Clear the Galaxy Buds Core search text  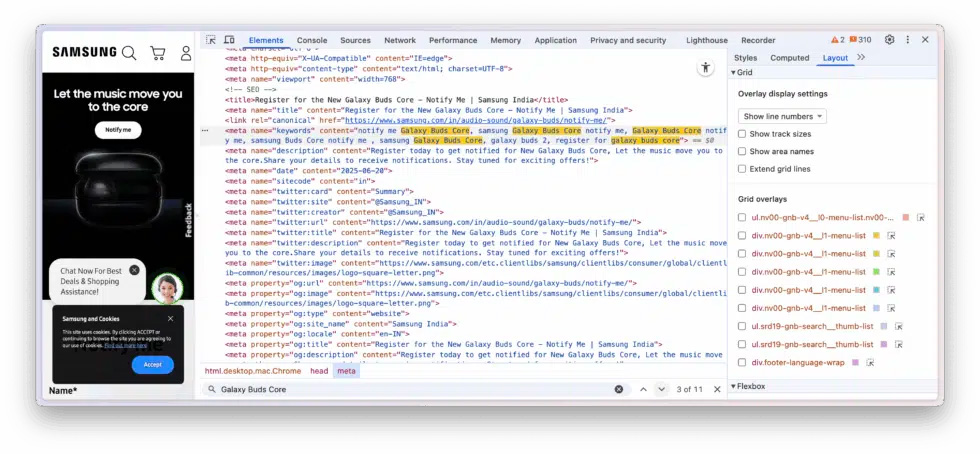click(619, 389)
